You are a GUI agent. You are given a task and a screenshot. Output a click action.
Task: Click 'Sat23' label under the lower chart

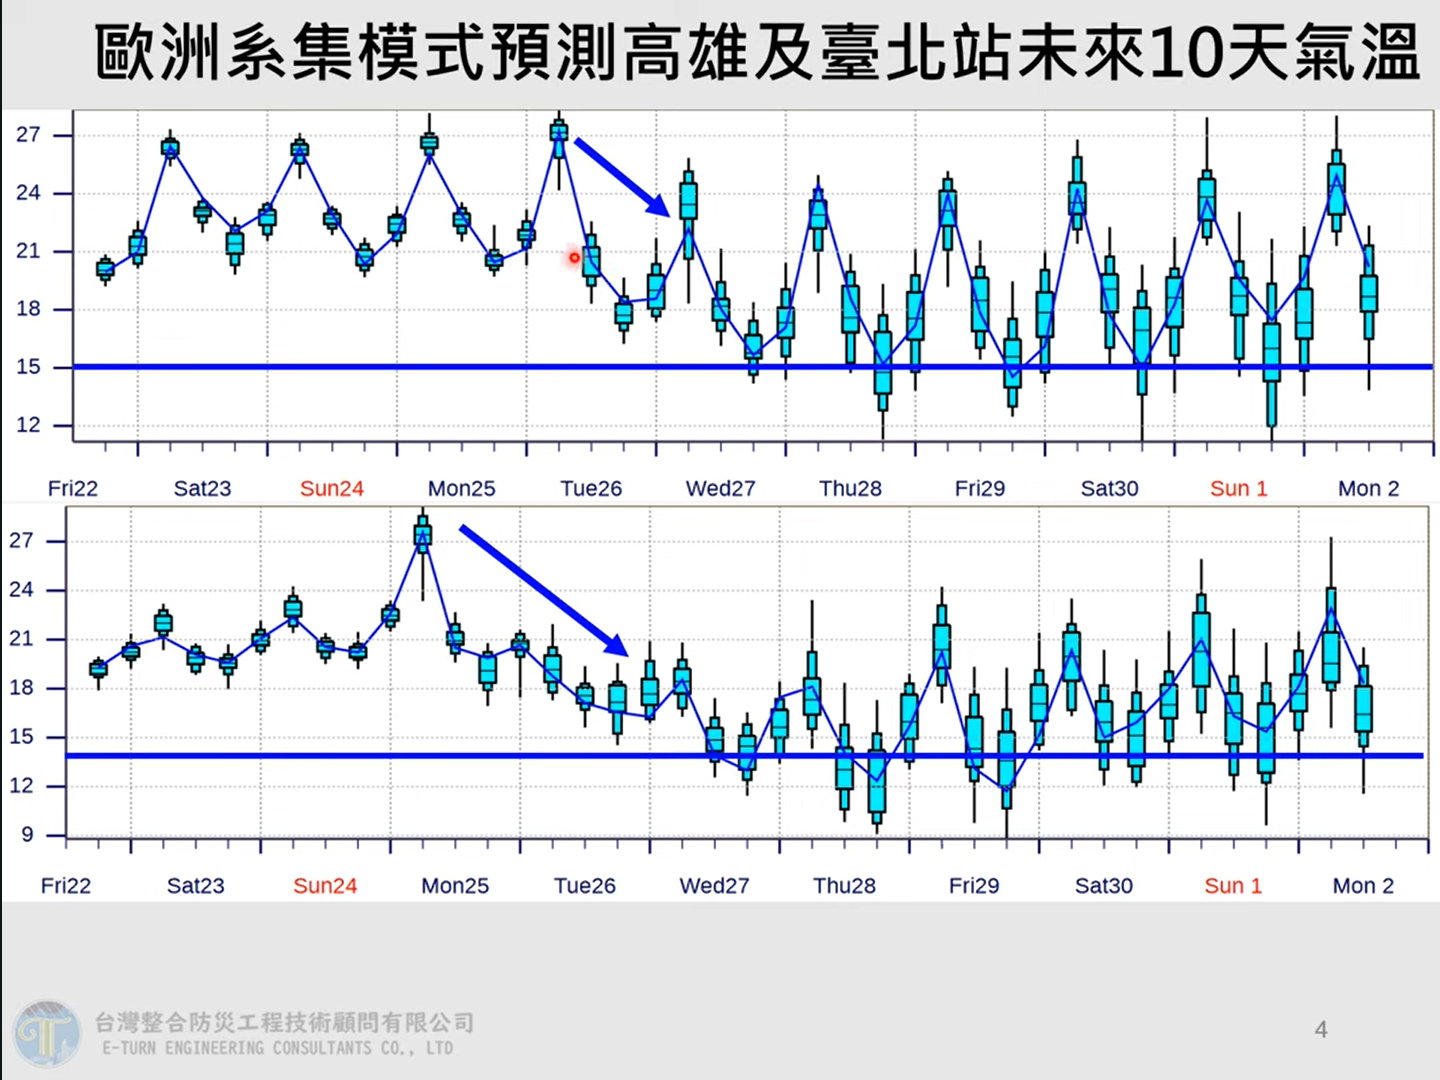click(x=195, y=885)
